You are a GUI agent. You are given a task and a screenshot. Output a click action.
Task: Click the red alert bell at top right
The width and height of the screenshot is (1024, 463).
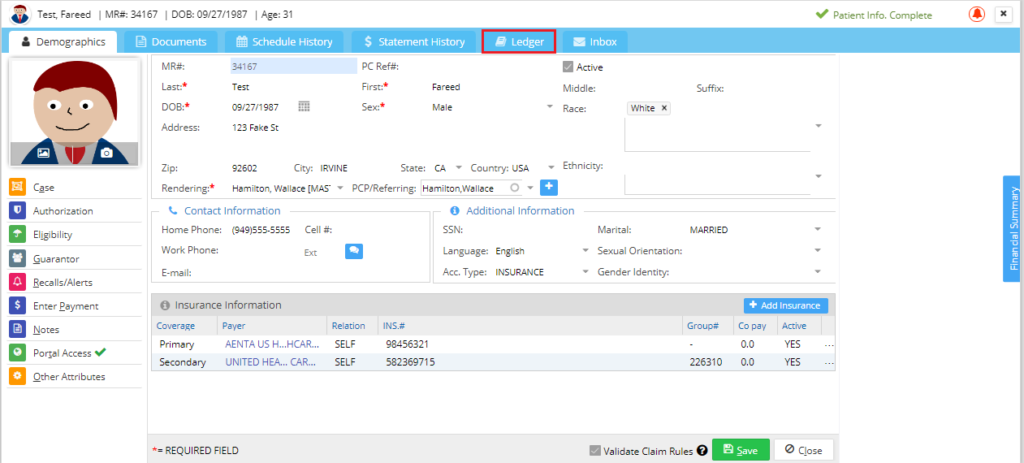coord(977,14)
